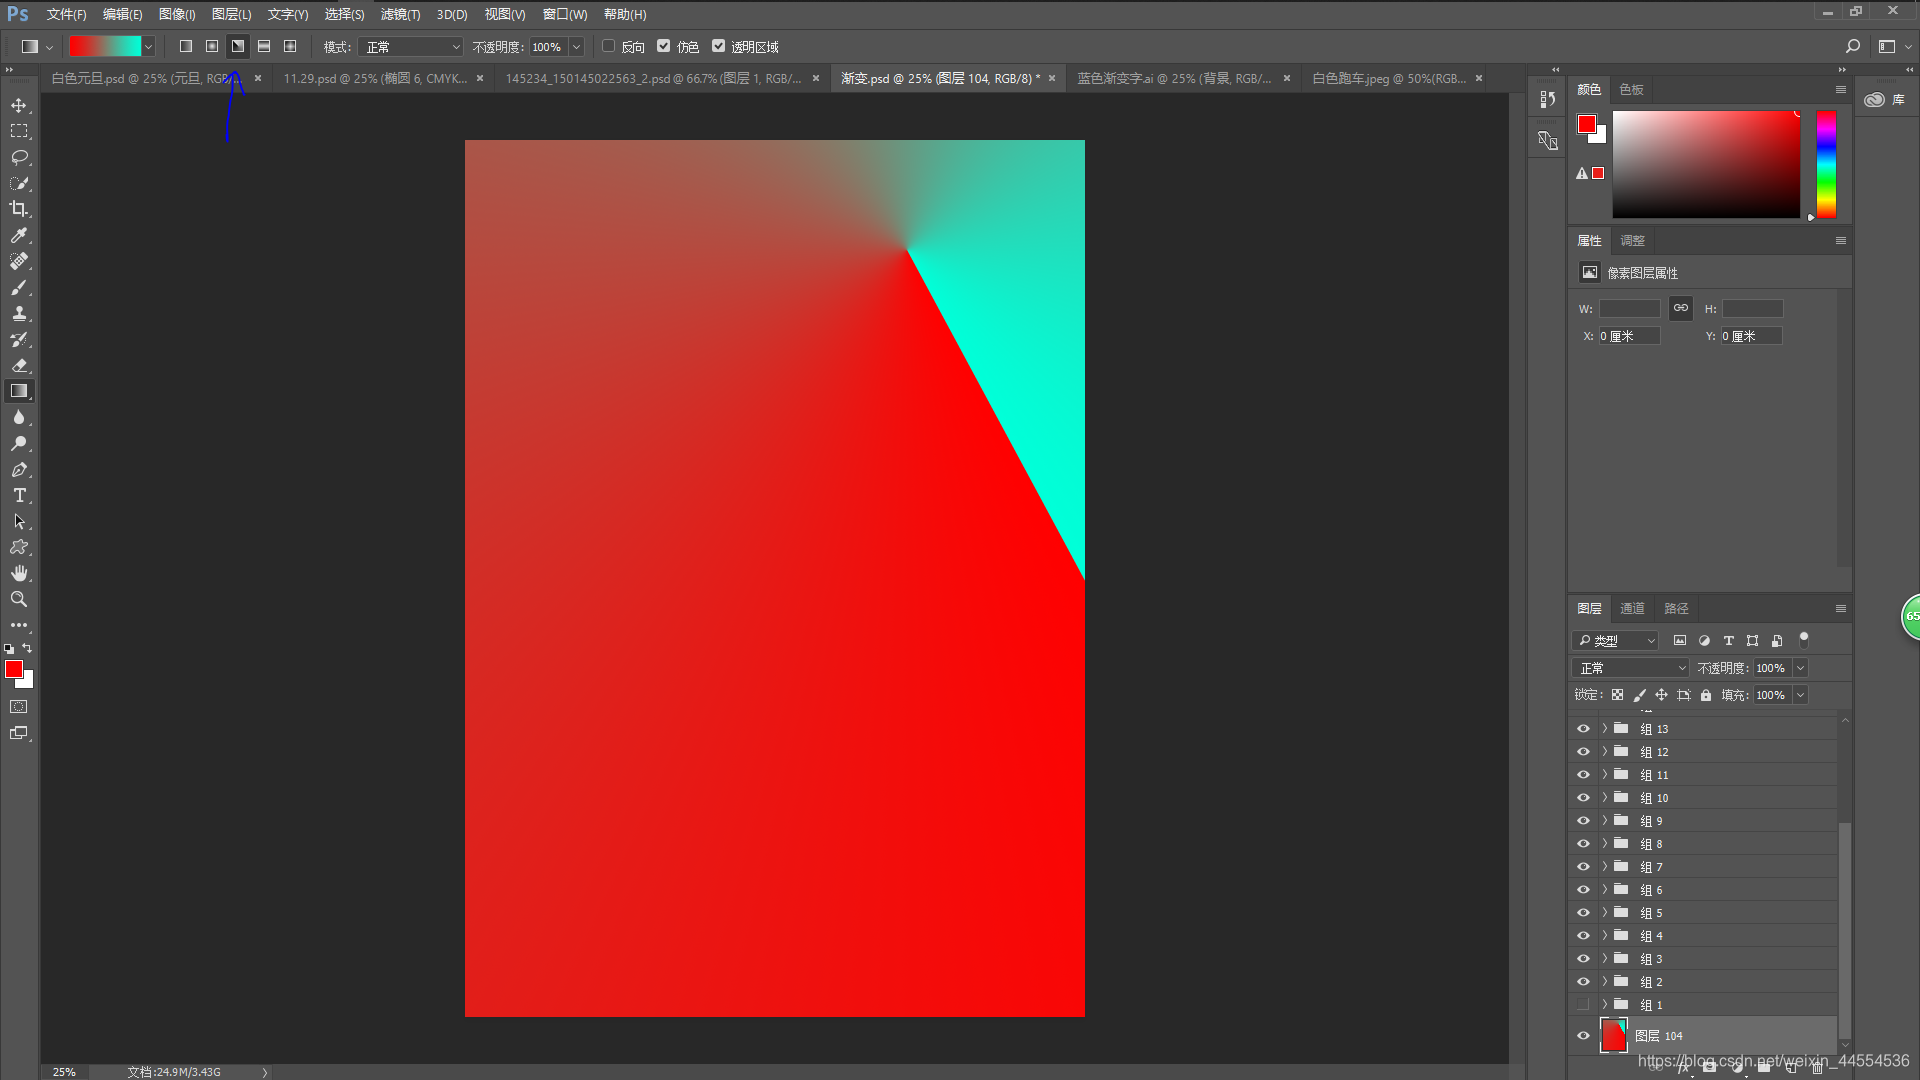
Task: Select the Brush tool
Action: [x=19, y=287]
